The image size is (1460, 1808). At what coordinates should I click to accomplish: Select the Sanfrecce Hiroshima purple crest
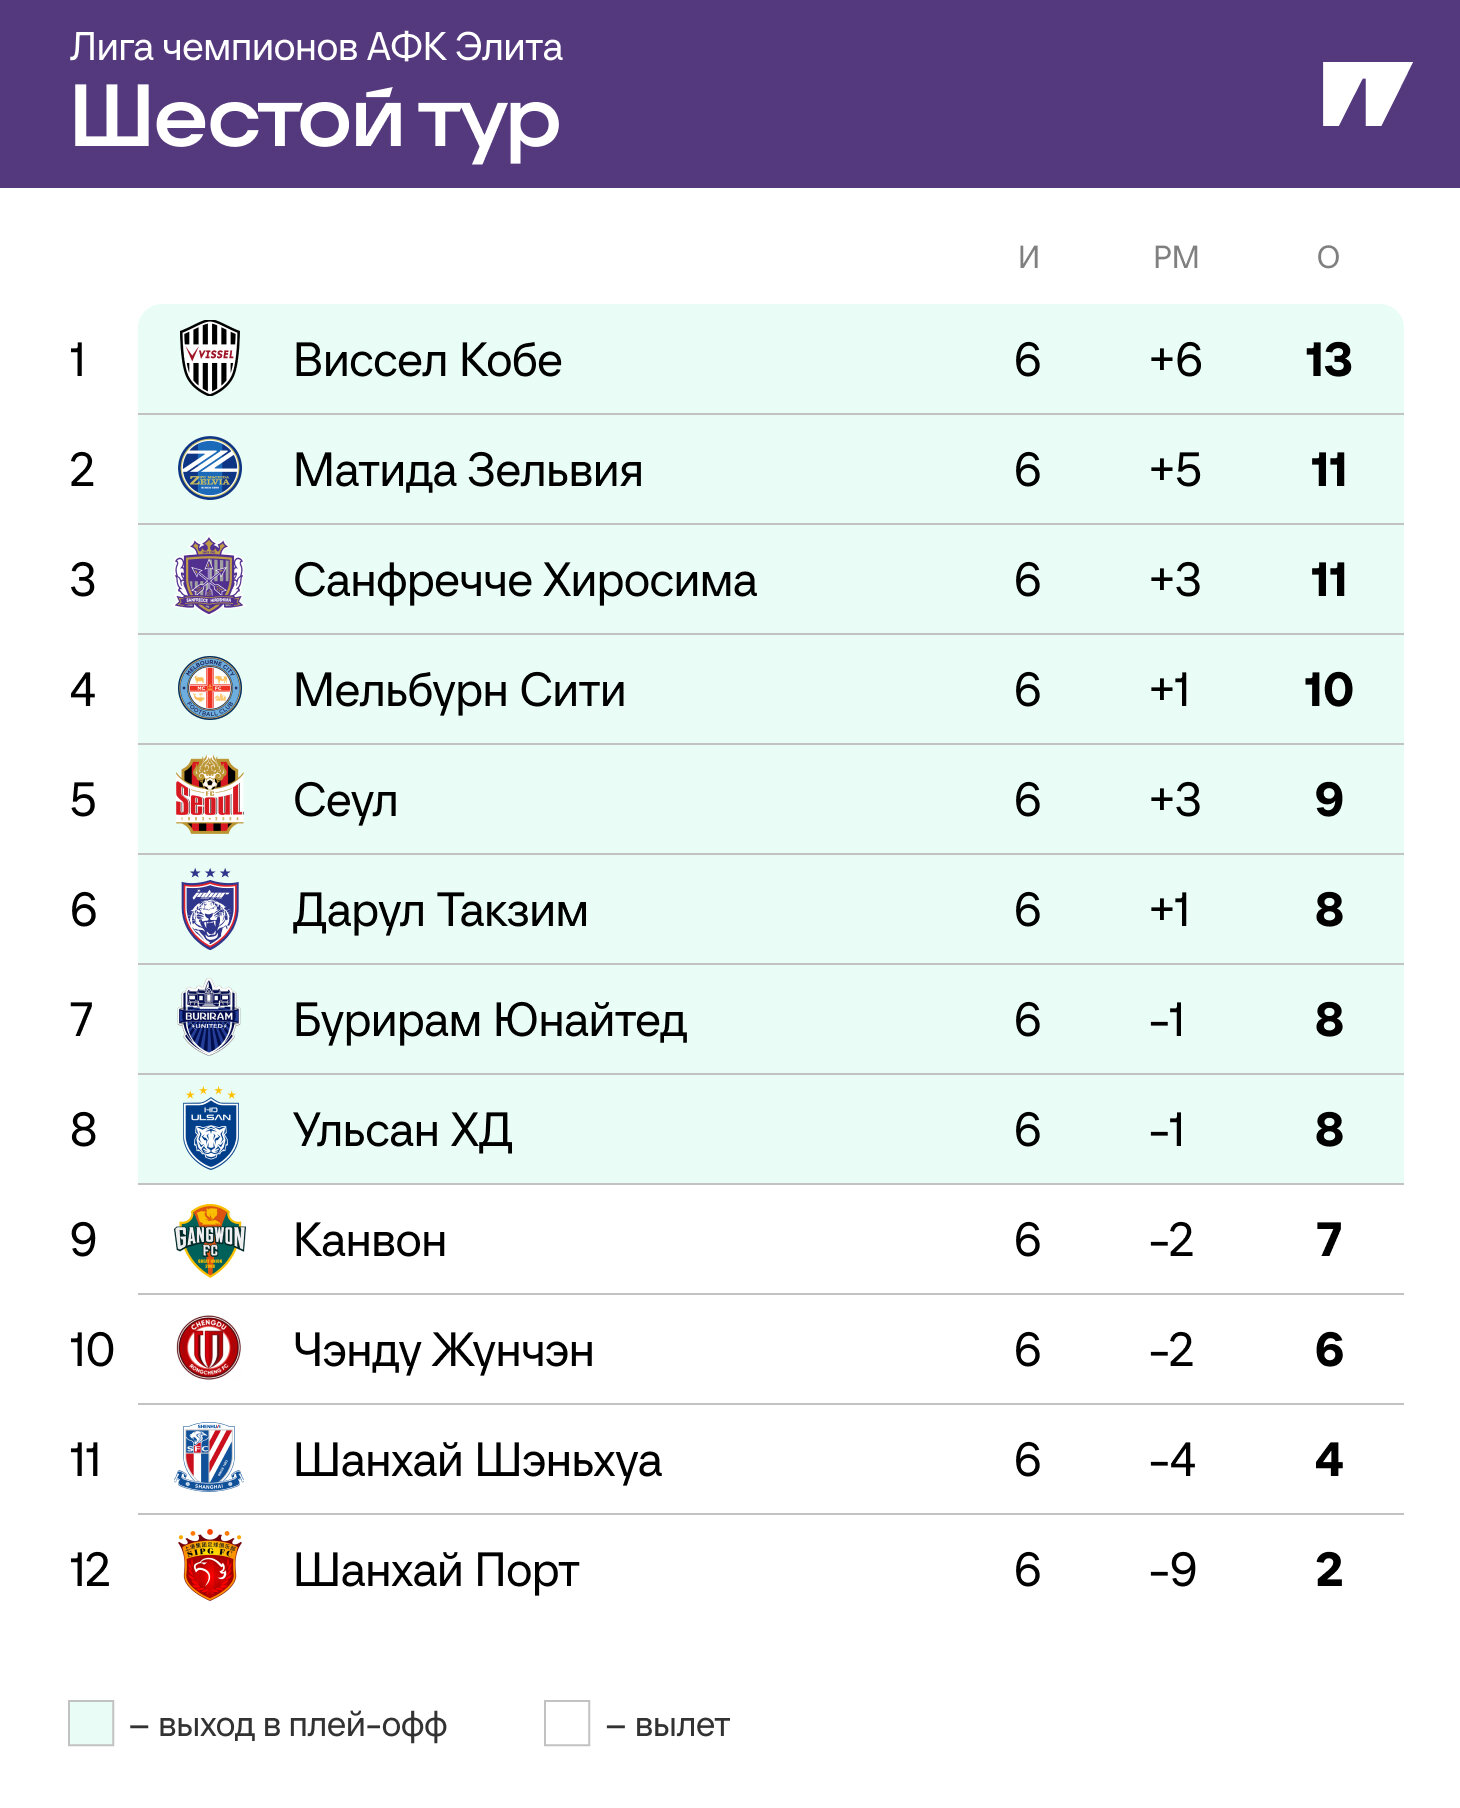[x=210, y=577]
